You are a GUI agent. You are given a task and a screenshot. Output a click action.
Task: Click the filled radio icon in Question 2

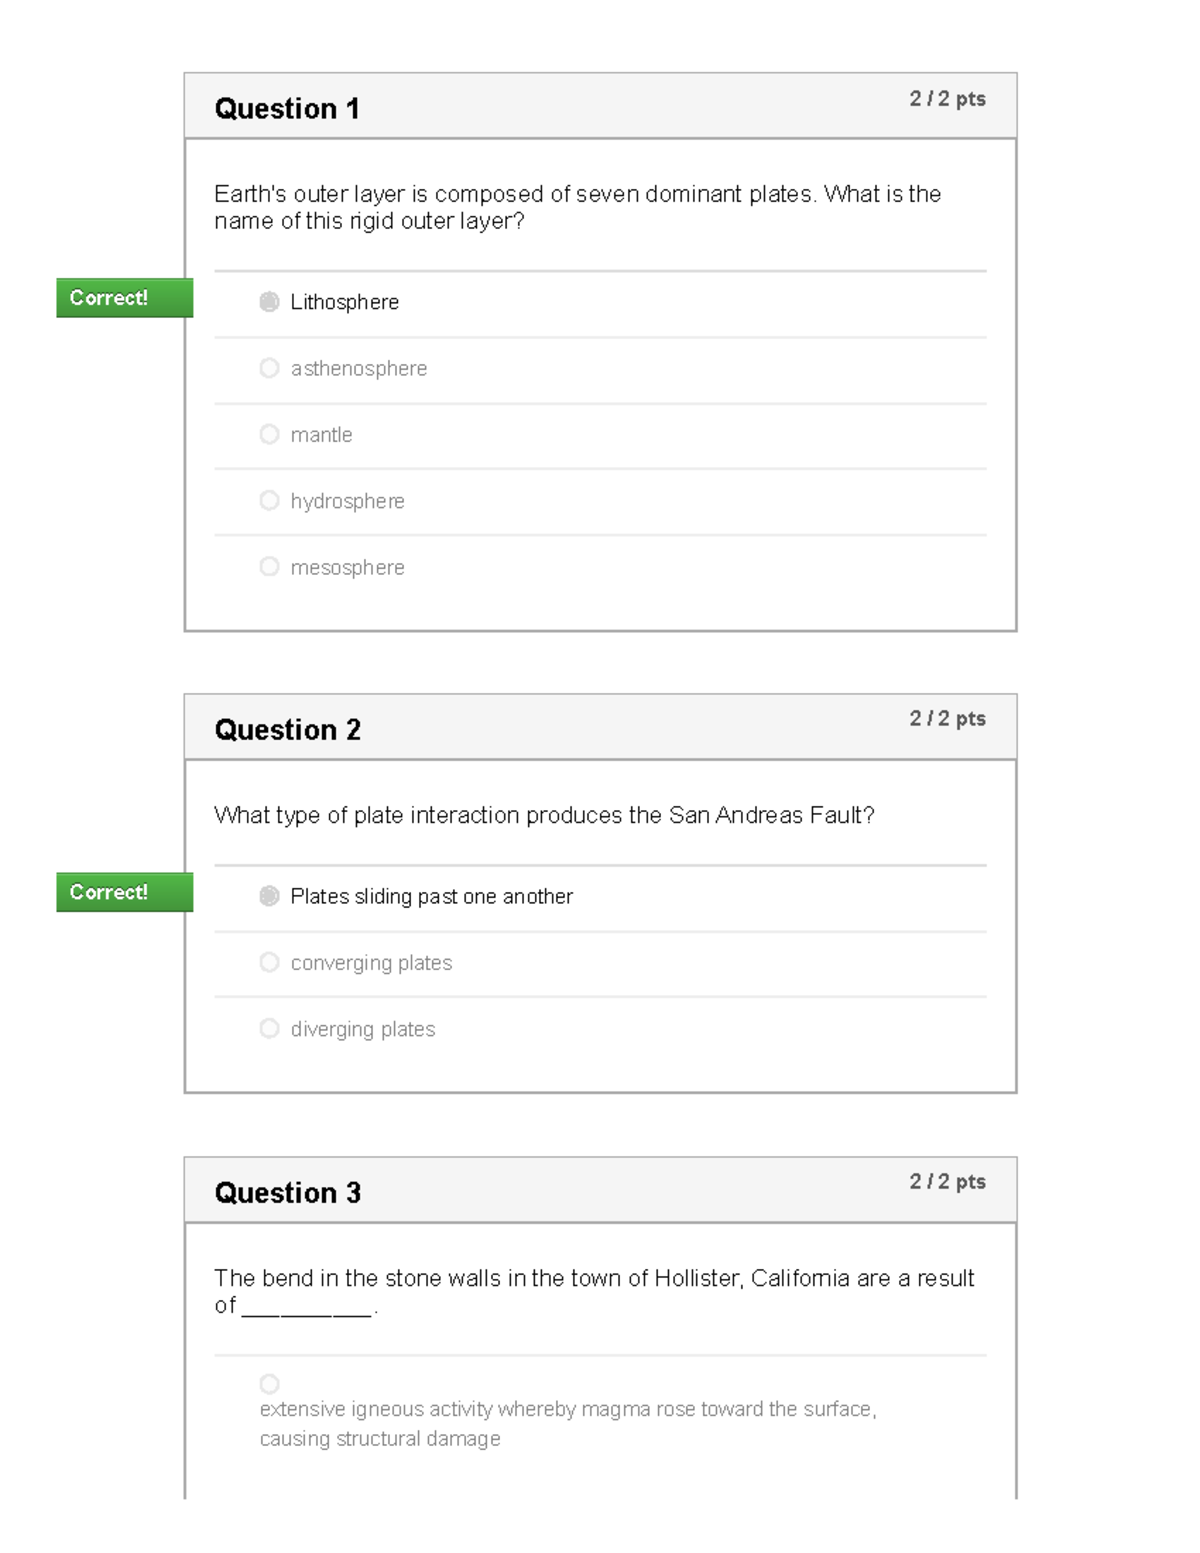coord(268,895)
